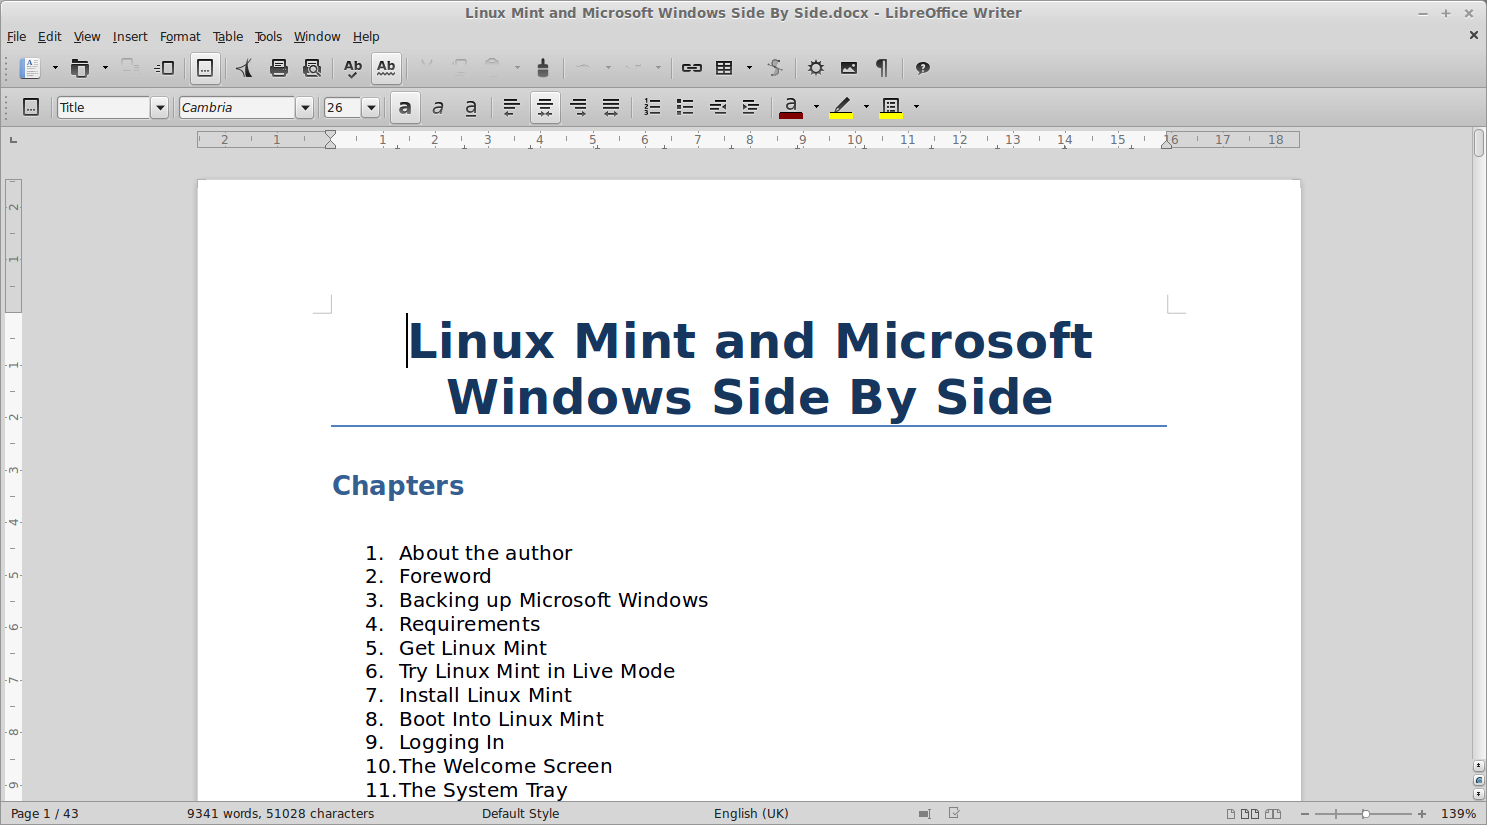Open the Tools menu

(x=268, y=37)
